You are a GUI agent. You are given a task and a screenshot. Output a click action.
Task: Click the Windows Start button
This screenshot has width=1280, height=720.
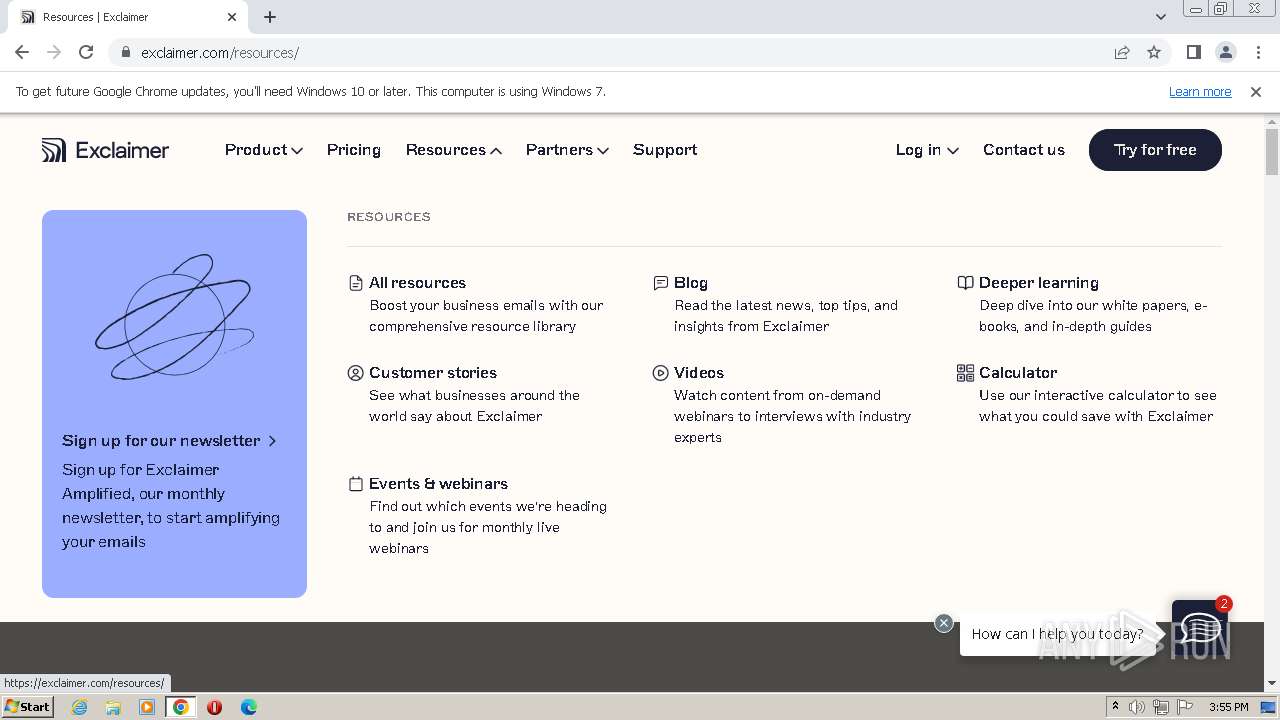(27, 707)
